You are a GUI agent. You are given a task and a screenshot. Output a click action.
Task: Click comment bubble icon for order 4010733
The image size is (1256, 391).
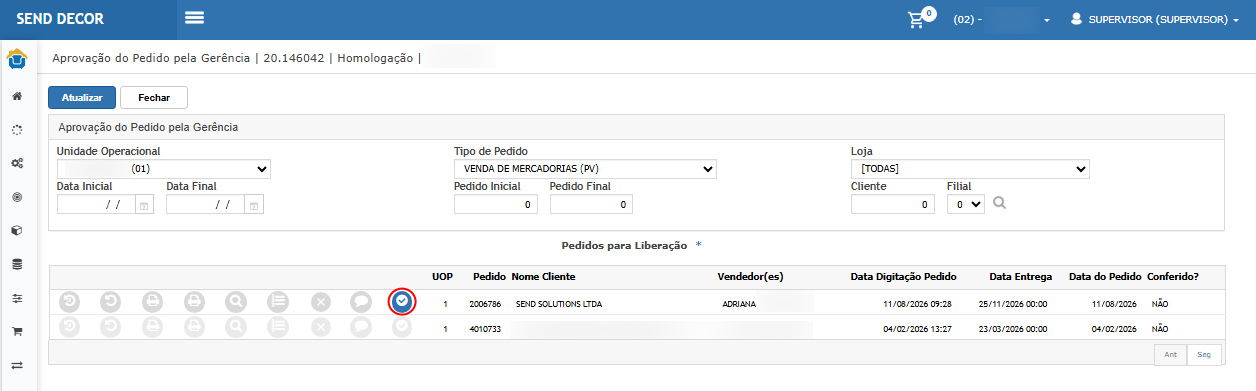(361, 326)
